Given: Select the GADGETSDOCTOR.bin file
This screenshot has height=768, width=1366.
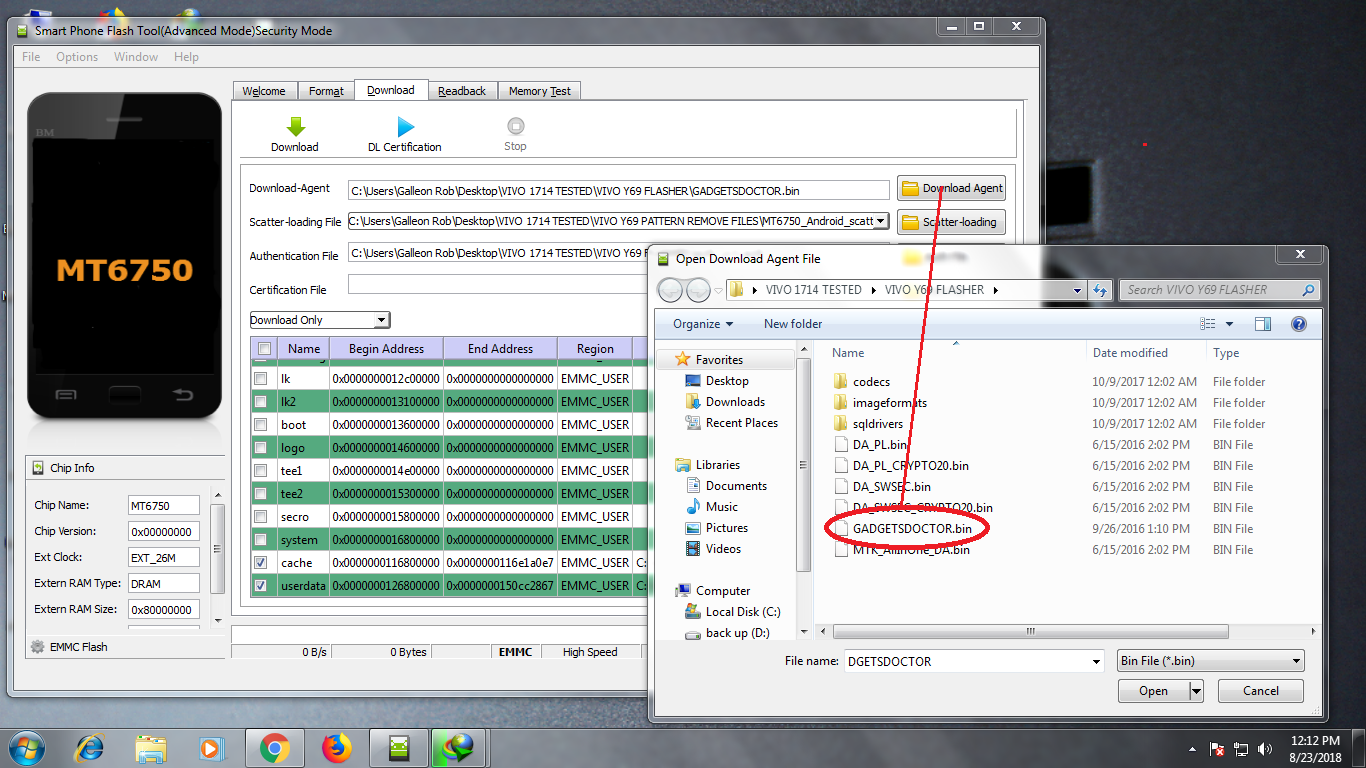Looking at the screenshot, I should [x=903, y=529].
